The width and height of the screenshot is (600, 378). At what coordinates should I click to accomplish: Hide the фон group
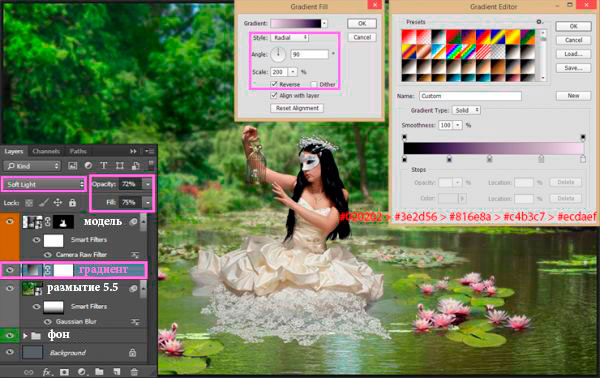[x=10, y=336]
